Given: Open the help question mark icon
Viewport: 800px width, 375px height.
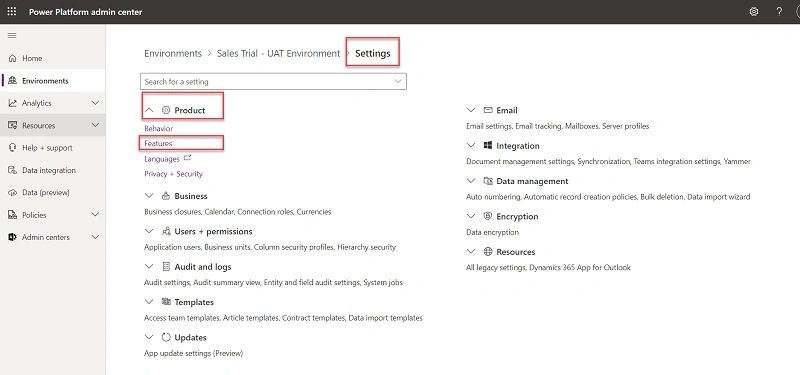Looking at the screenshot, I should (779, 12).
